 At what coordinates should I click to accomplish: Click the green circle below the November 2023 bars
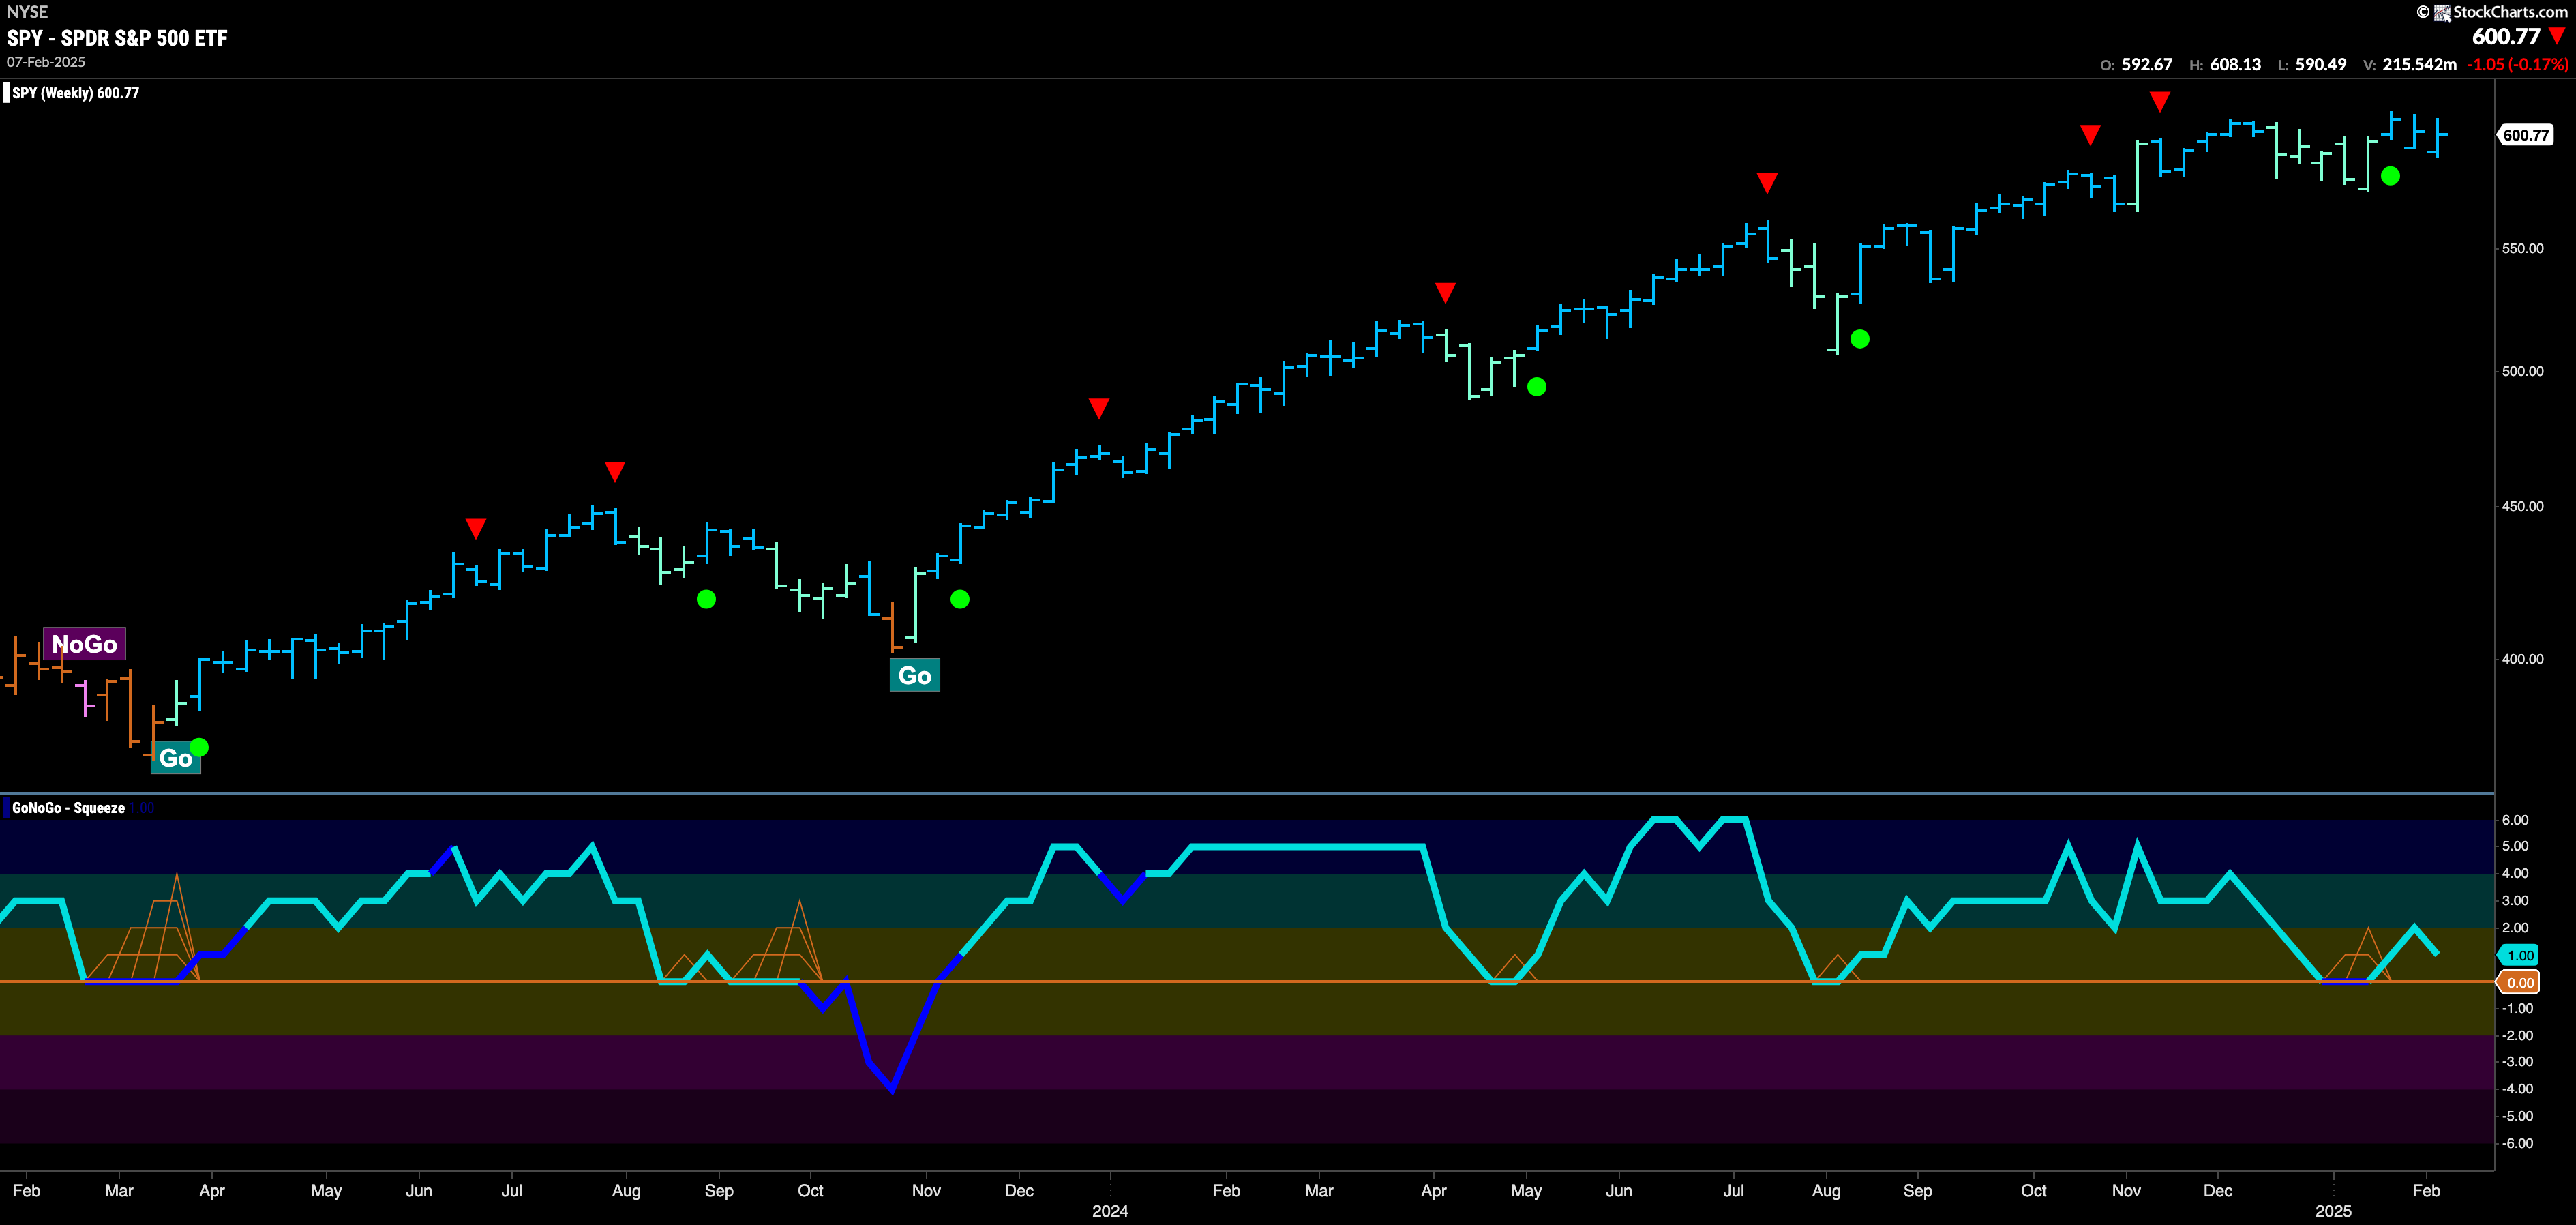click(x=960, y=599)
